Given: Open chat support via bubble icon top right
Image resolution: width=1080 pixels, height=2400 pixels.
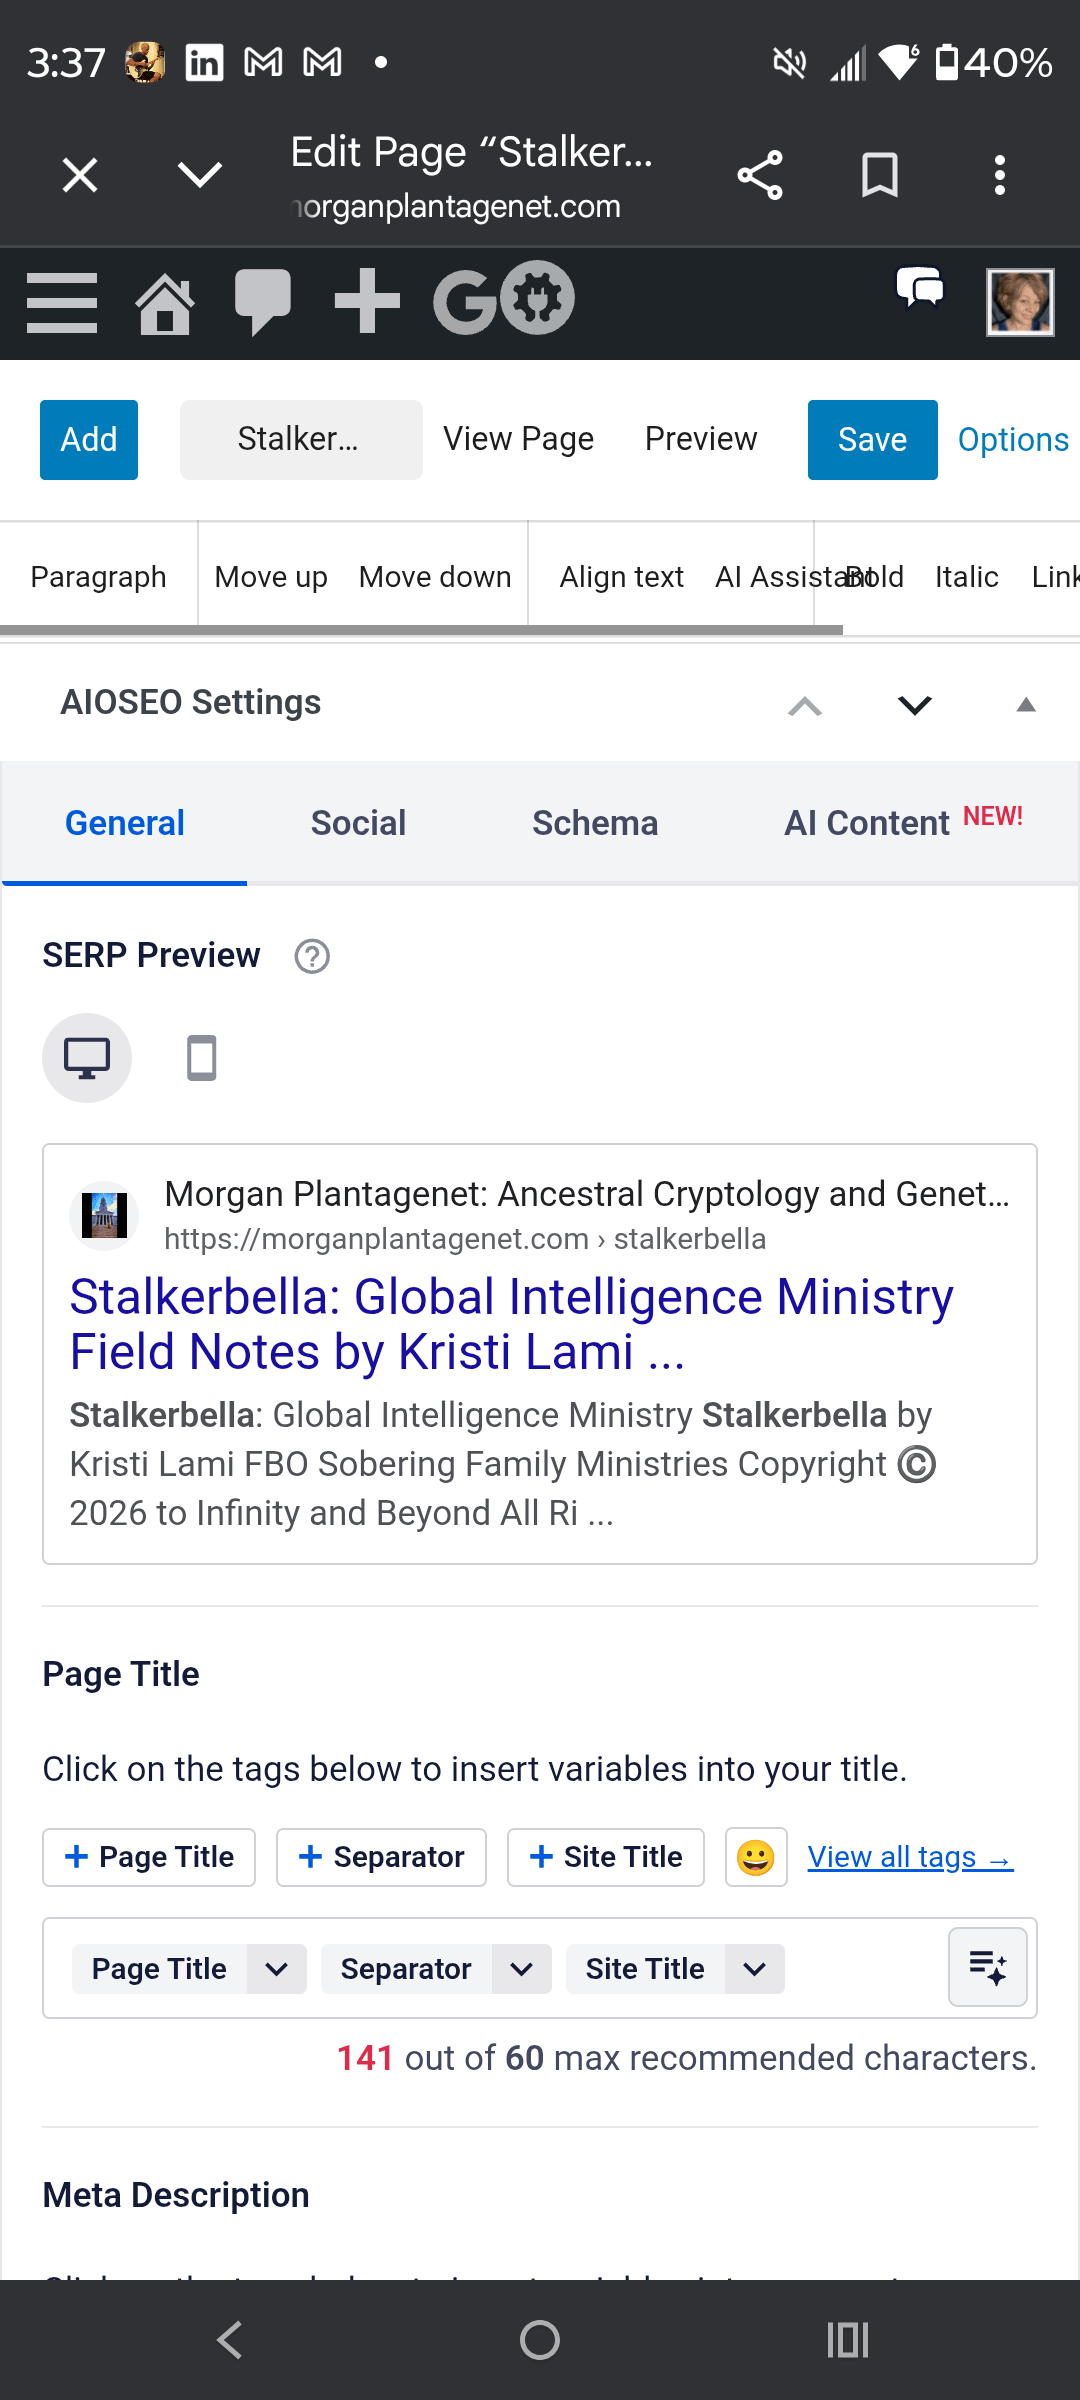Looking at the screenshot, I should point(919,292).
